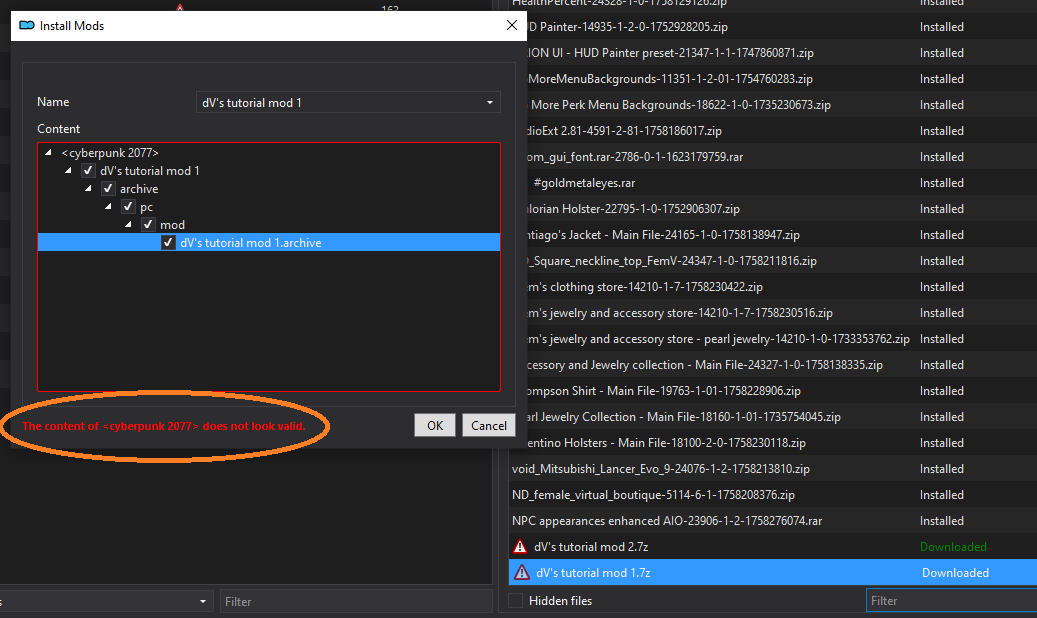
Task: Collapse the pc folder tree arrow
Action: [x=109, y=207]
